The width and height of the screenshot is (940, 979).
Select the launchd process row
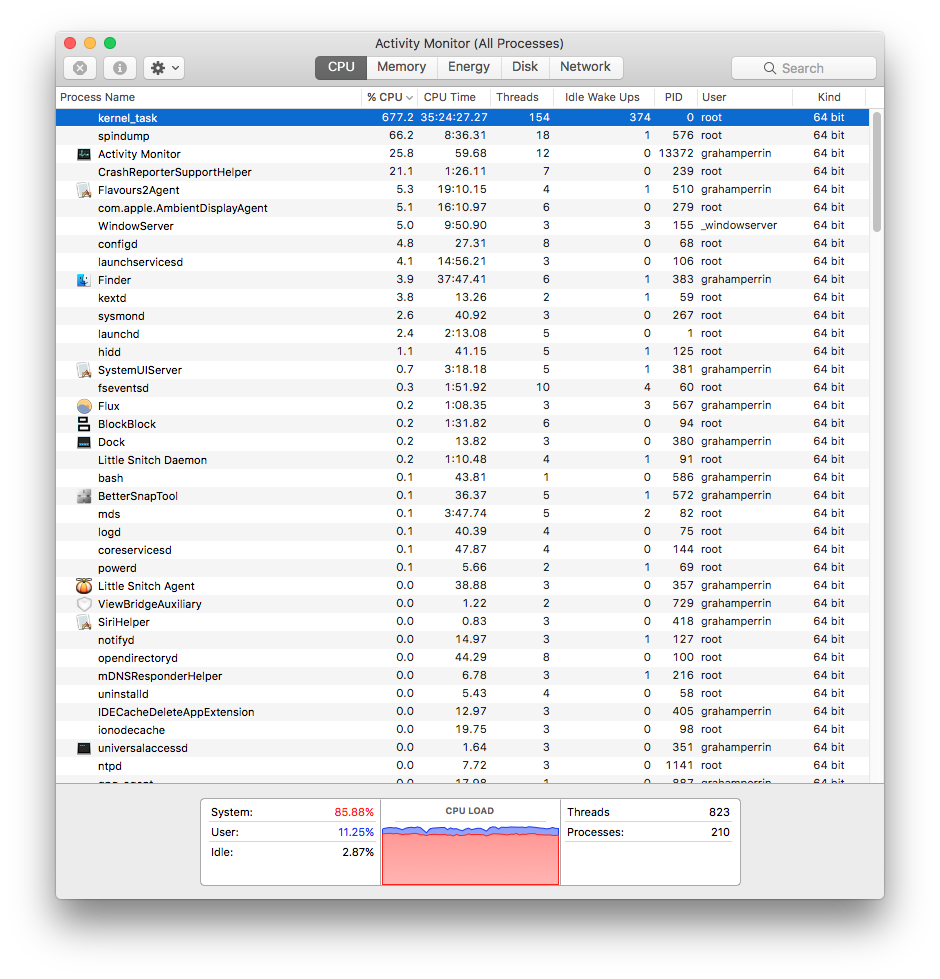(x=463, y=334)
